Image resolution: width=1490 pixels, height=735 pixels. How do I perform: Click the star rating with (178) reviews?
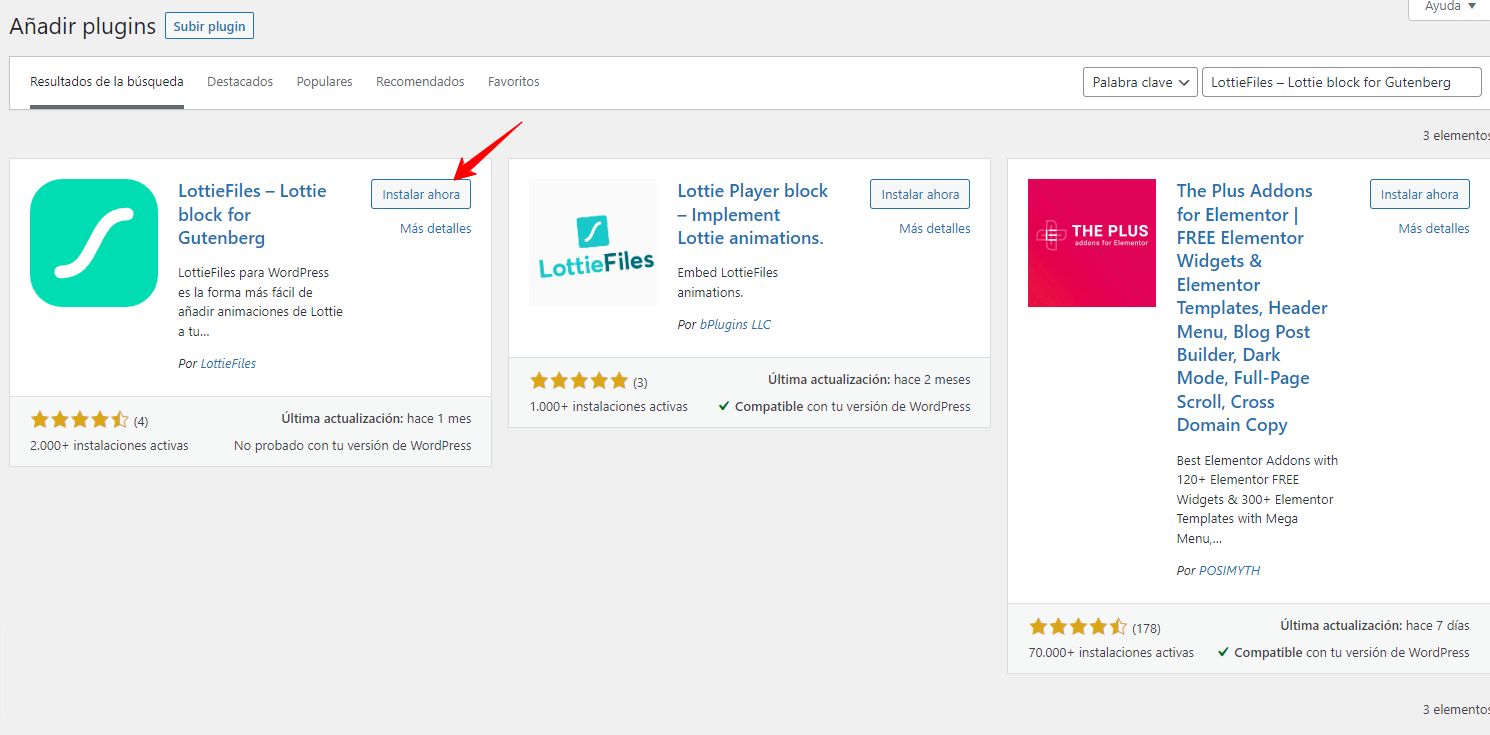[1078, 628]
